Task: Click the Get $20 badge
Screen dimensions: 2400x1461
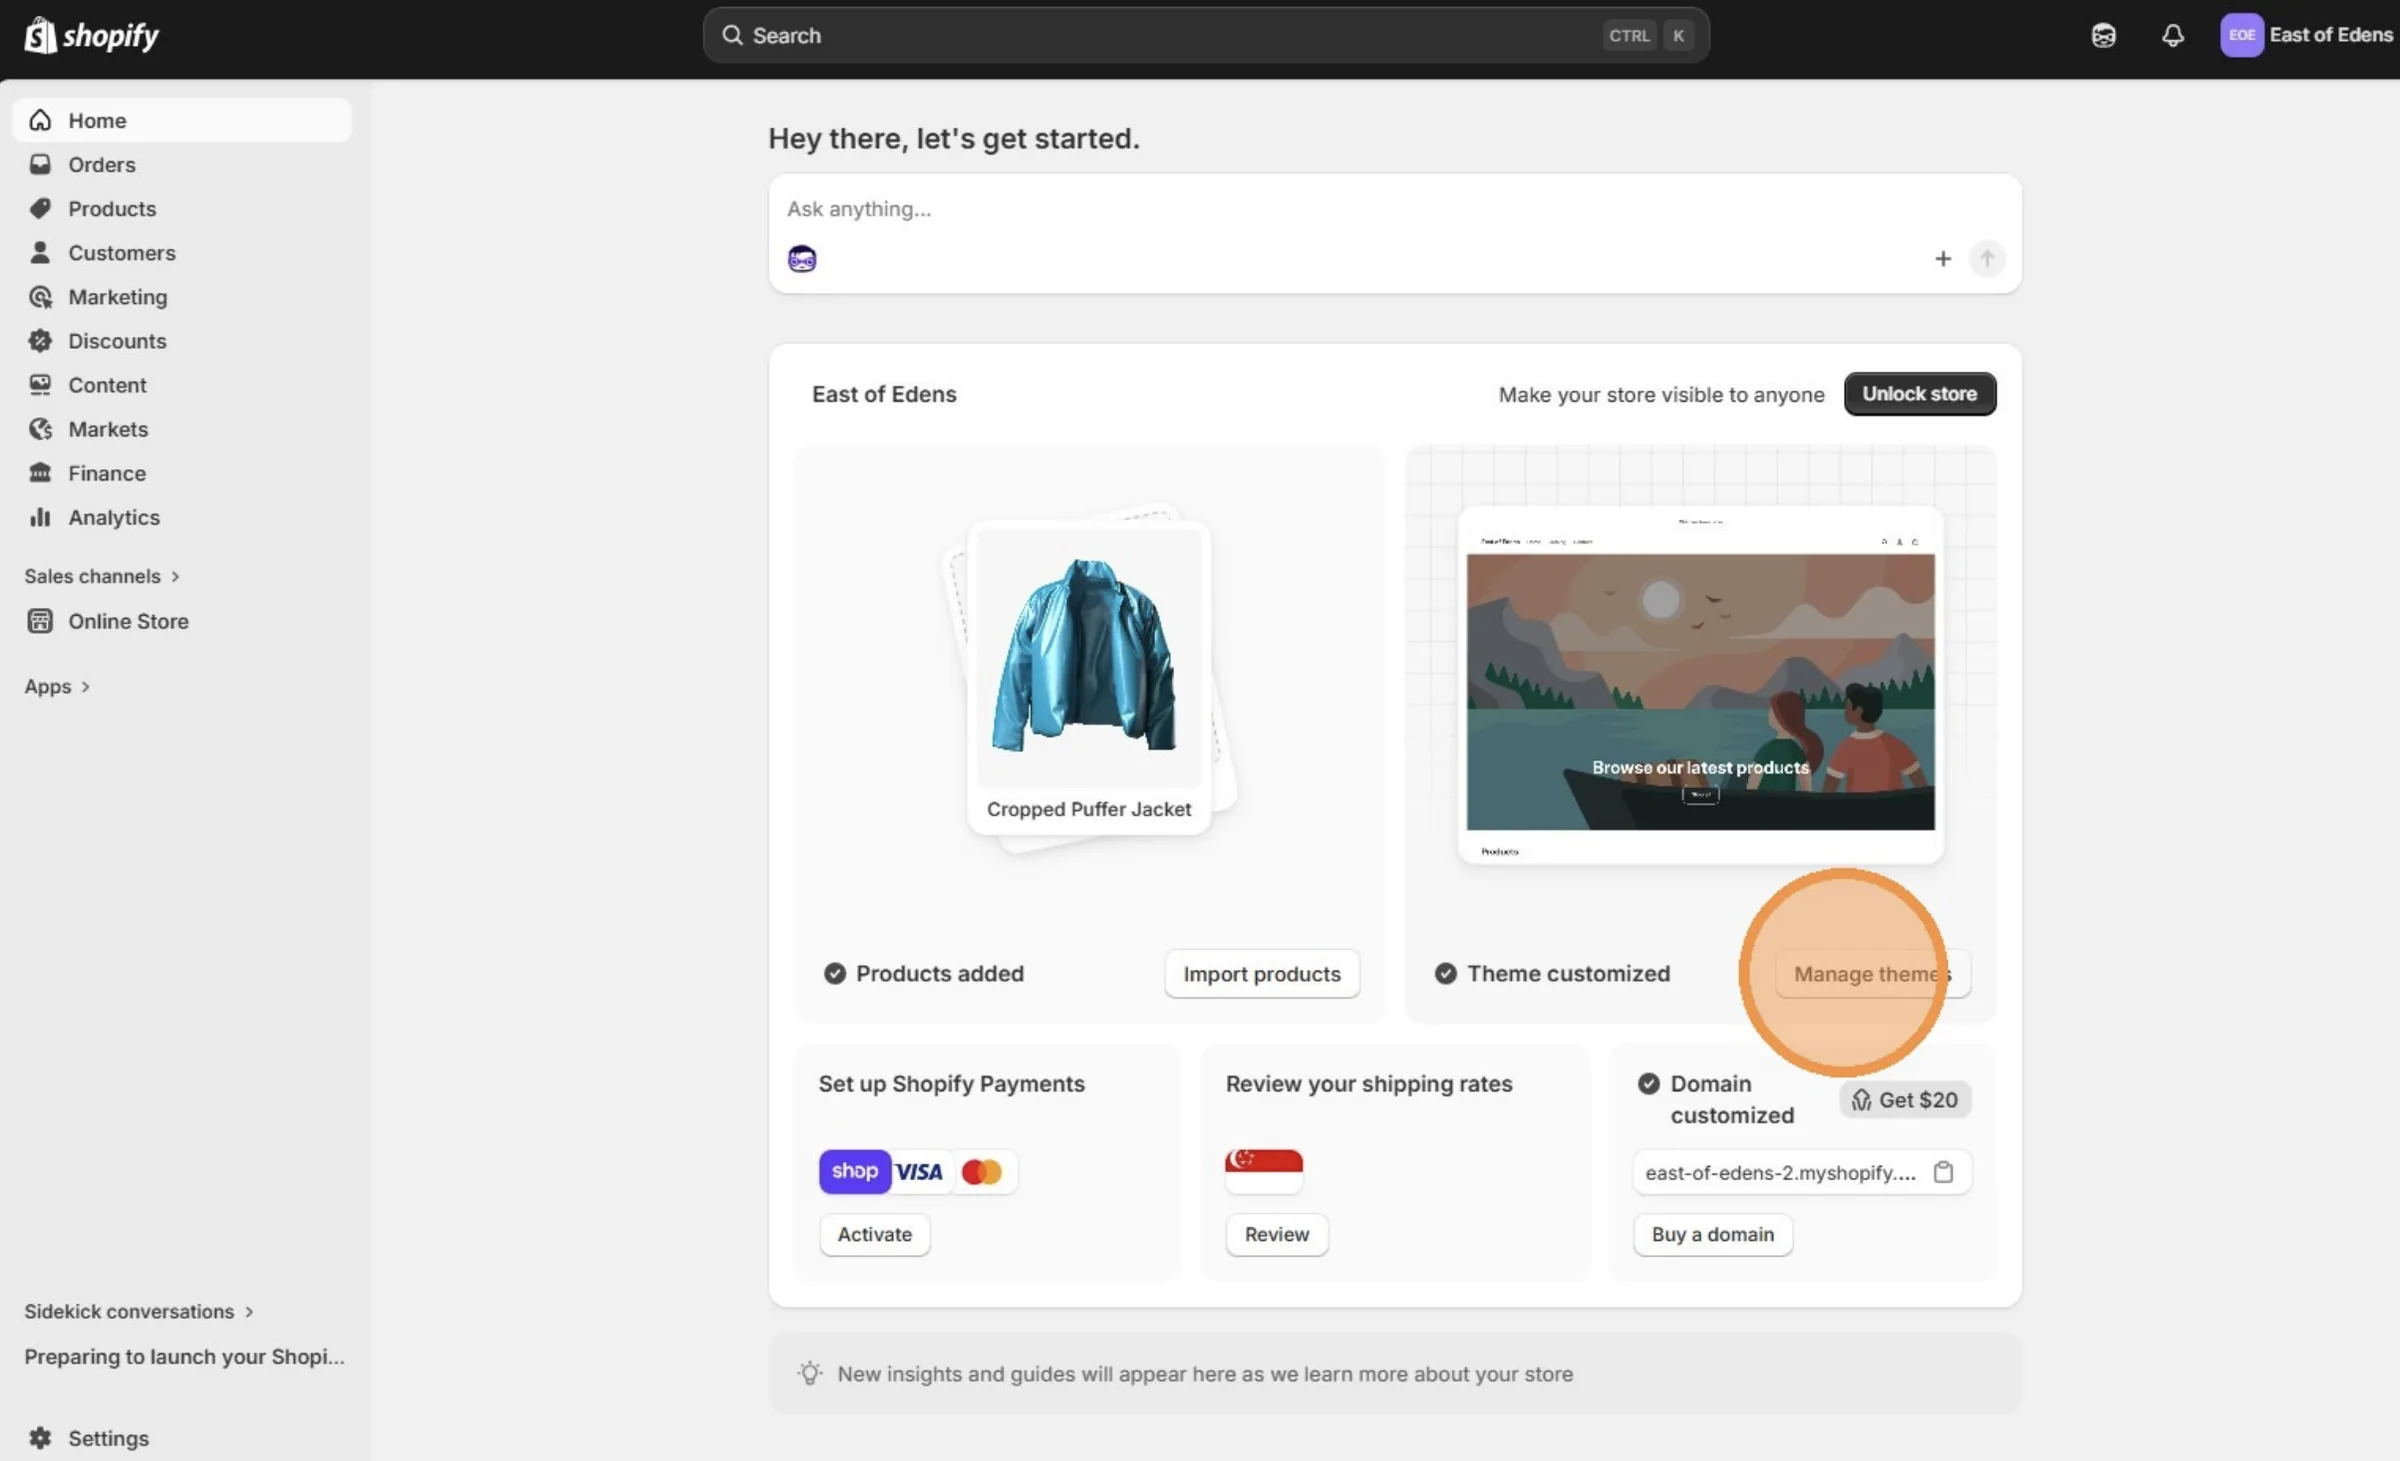Action: [1904, 1100]
